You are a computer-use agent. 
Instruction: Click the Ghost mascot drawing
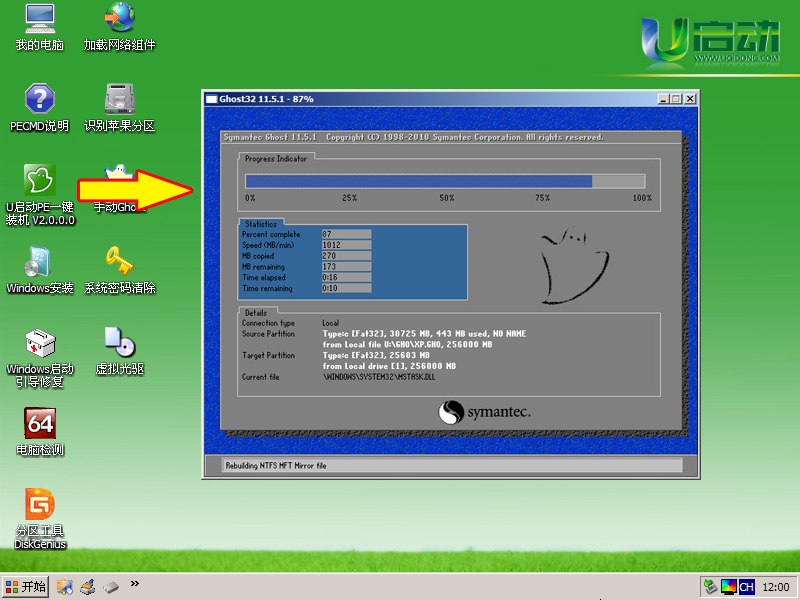pyautogui.click(x=575, y=266)
